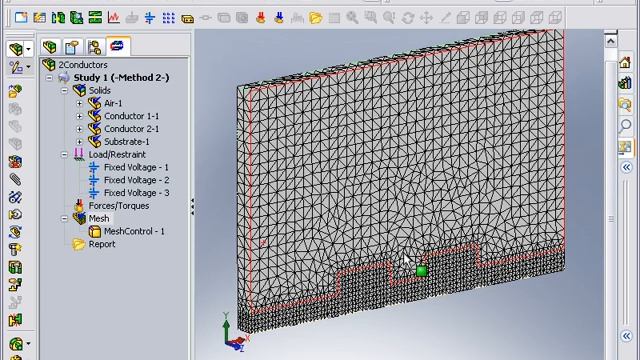Open the dropdown arrow beside the bottom-left green icon
This screenshot has height=360, width=640.
click(28, 344)
